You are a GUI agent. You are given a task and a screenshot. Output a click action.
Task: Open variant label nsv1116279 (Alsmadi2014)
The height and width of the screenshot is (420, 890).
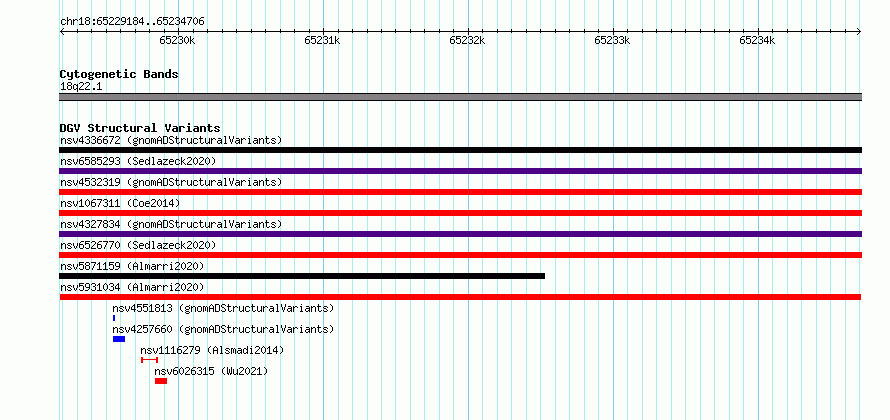tap(212, 350)
